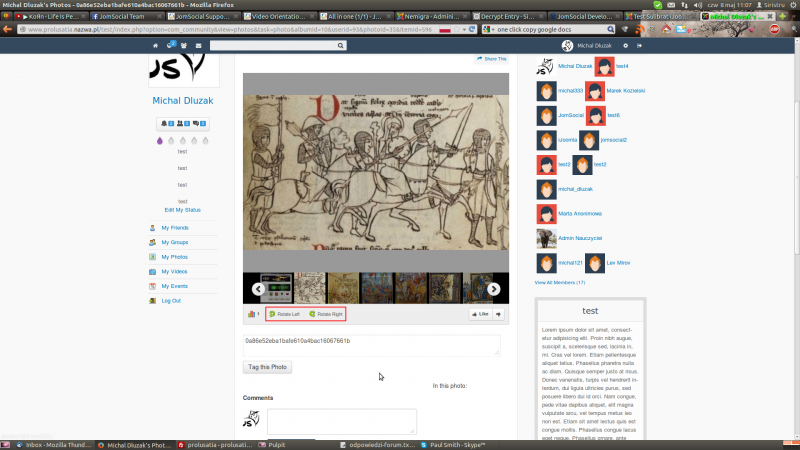Viewport: 800px width, 450px height.
Task: Open Inbox Mozilla Thunderbird taskbar item
Action: point(54,445)
